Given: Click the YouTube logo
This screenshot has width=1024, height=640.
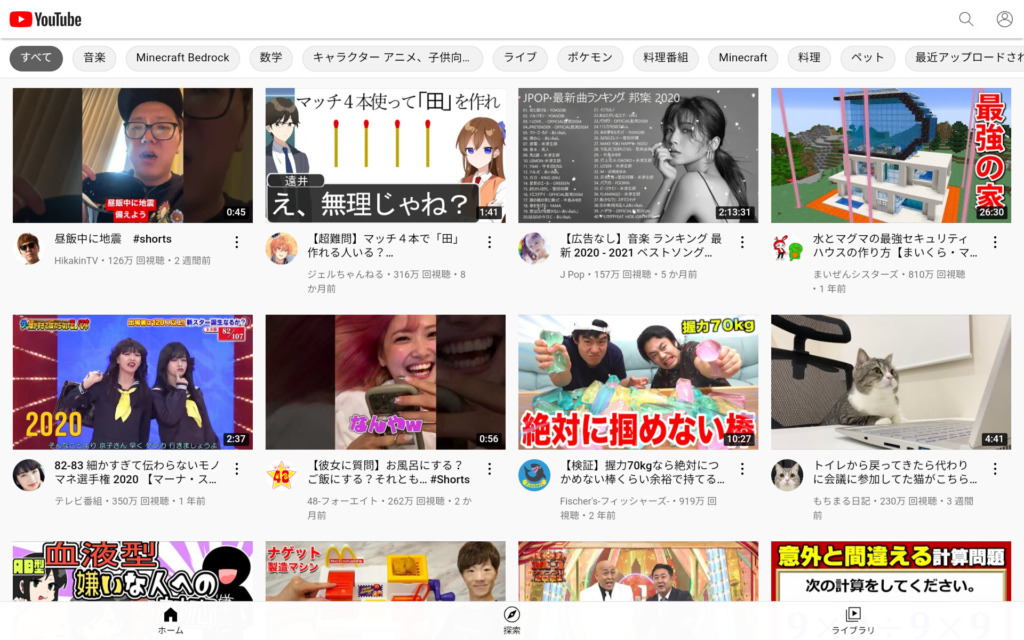Looking at the screenshot, I should 45,20.
